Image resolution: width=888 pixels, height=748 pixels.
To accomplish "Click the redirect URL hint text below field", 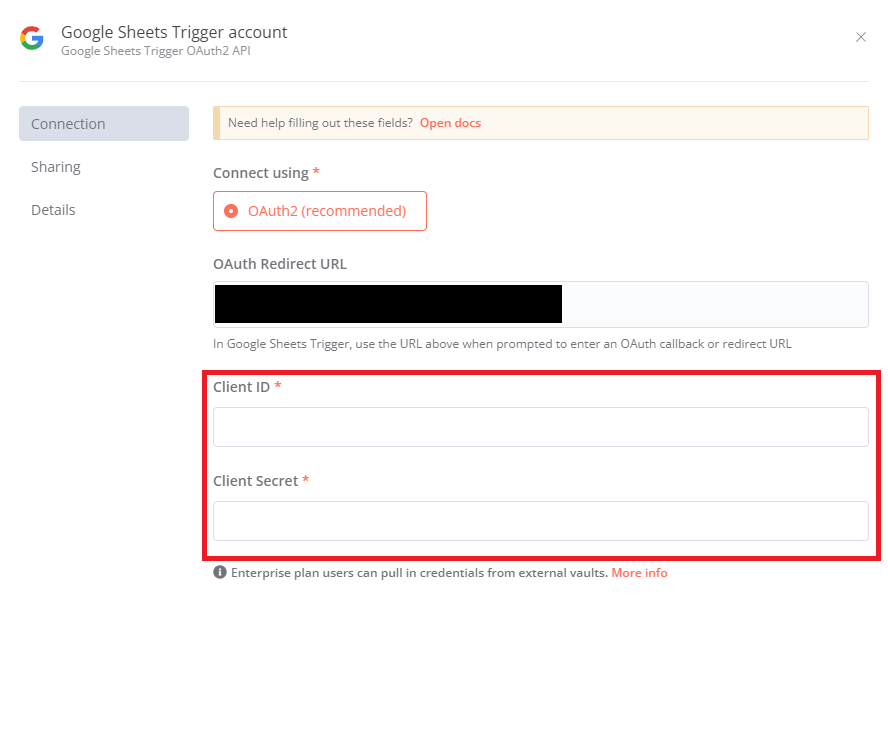I will 502,344.
